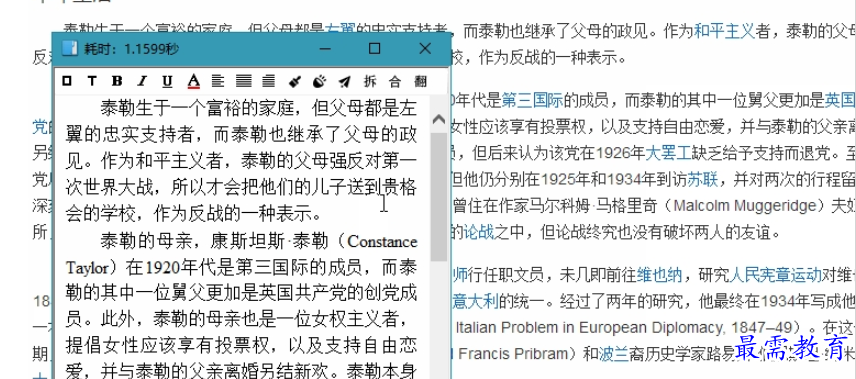Toggle bold formatting
The image size is (856, 379).
[x=117, y=81]
